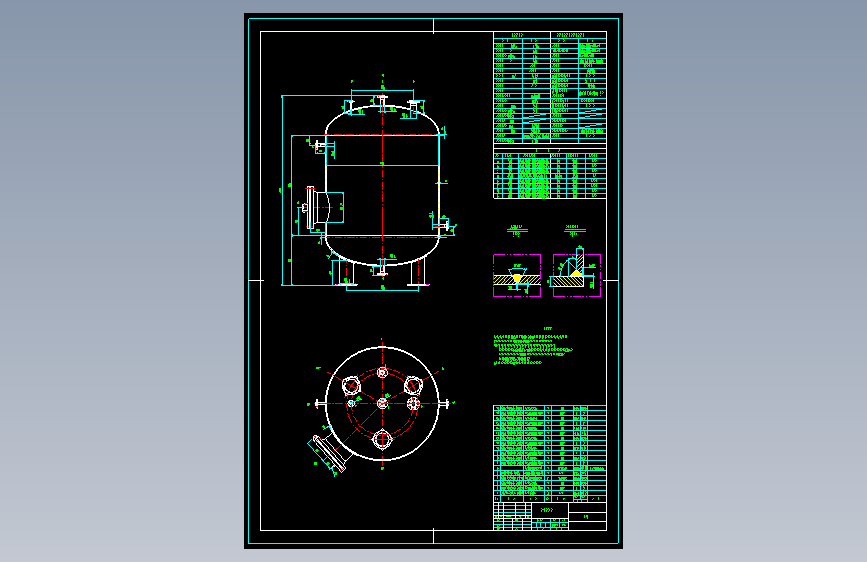Click the top center nozzle of the vessel
The image size is (867, 562).
(382, 102)
